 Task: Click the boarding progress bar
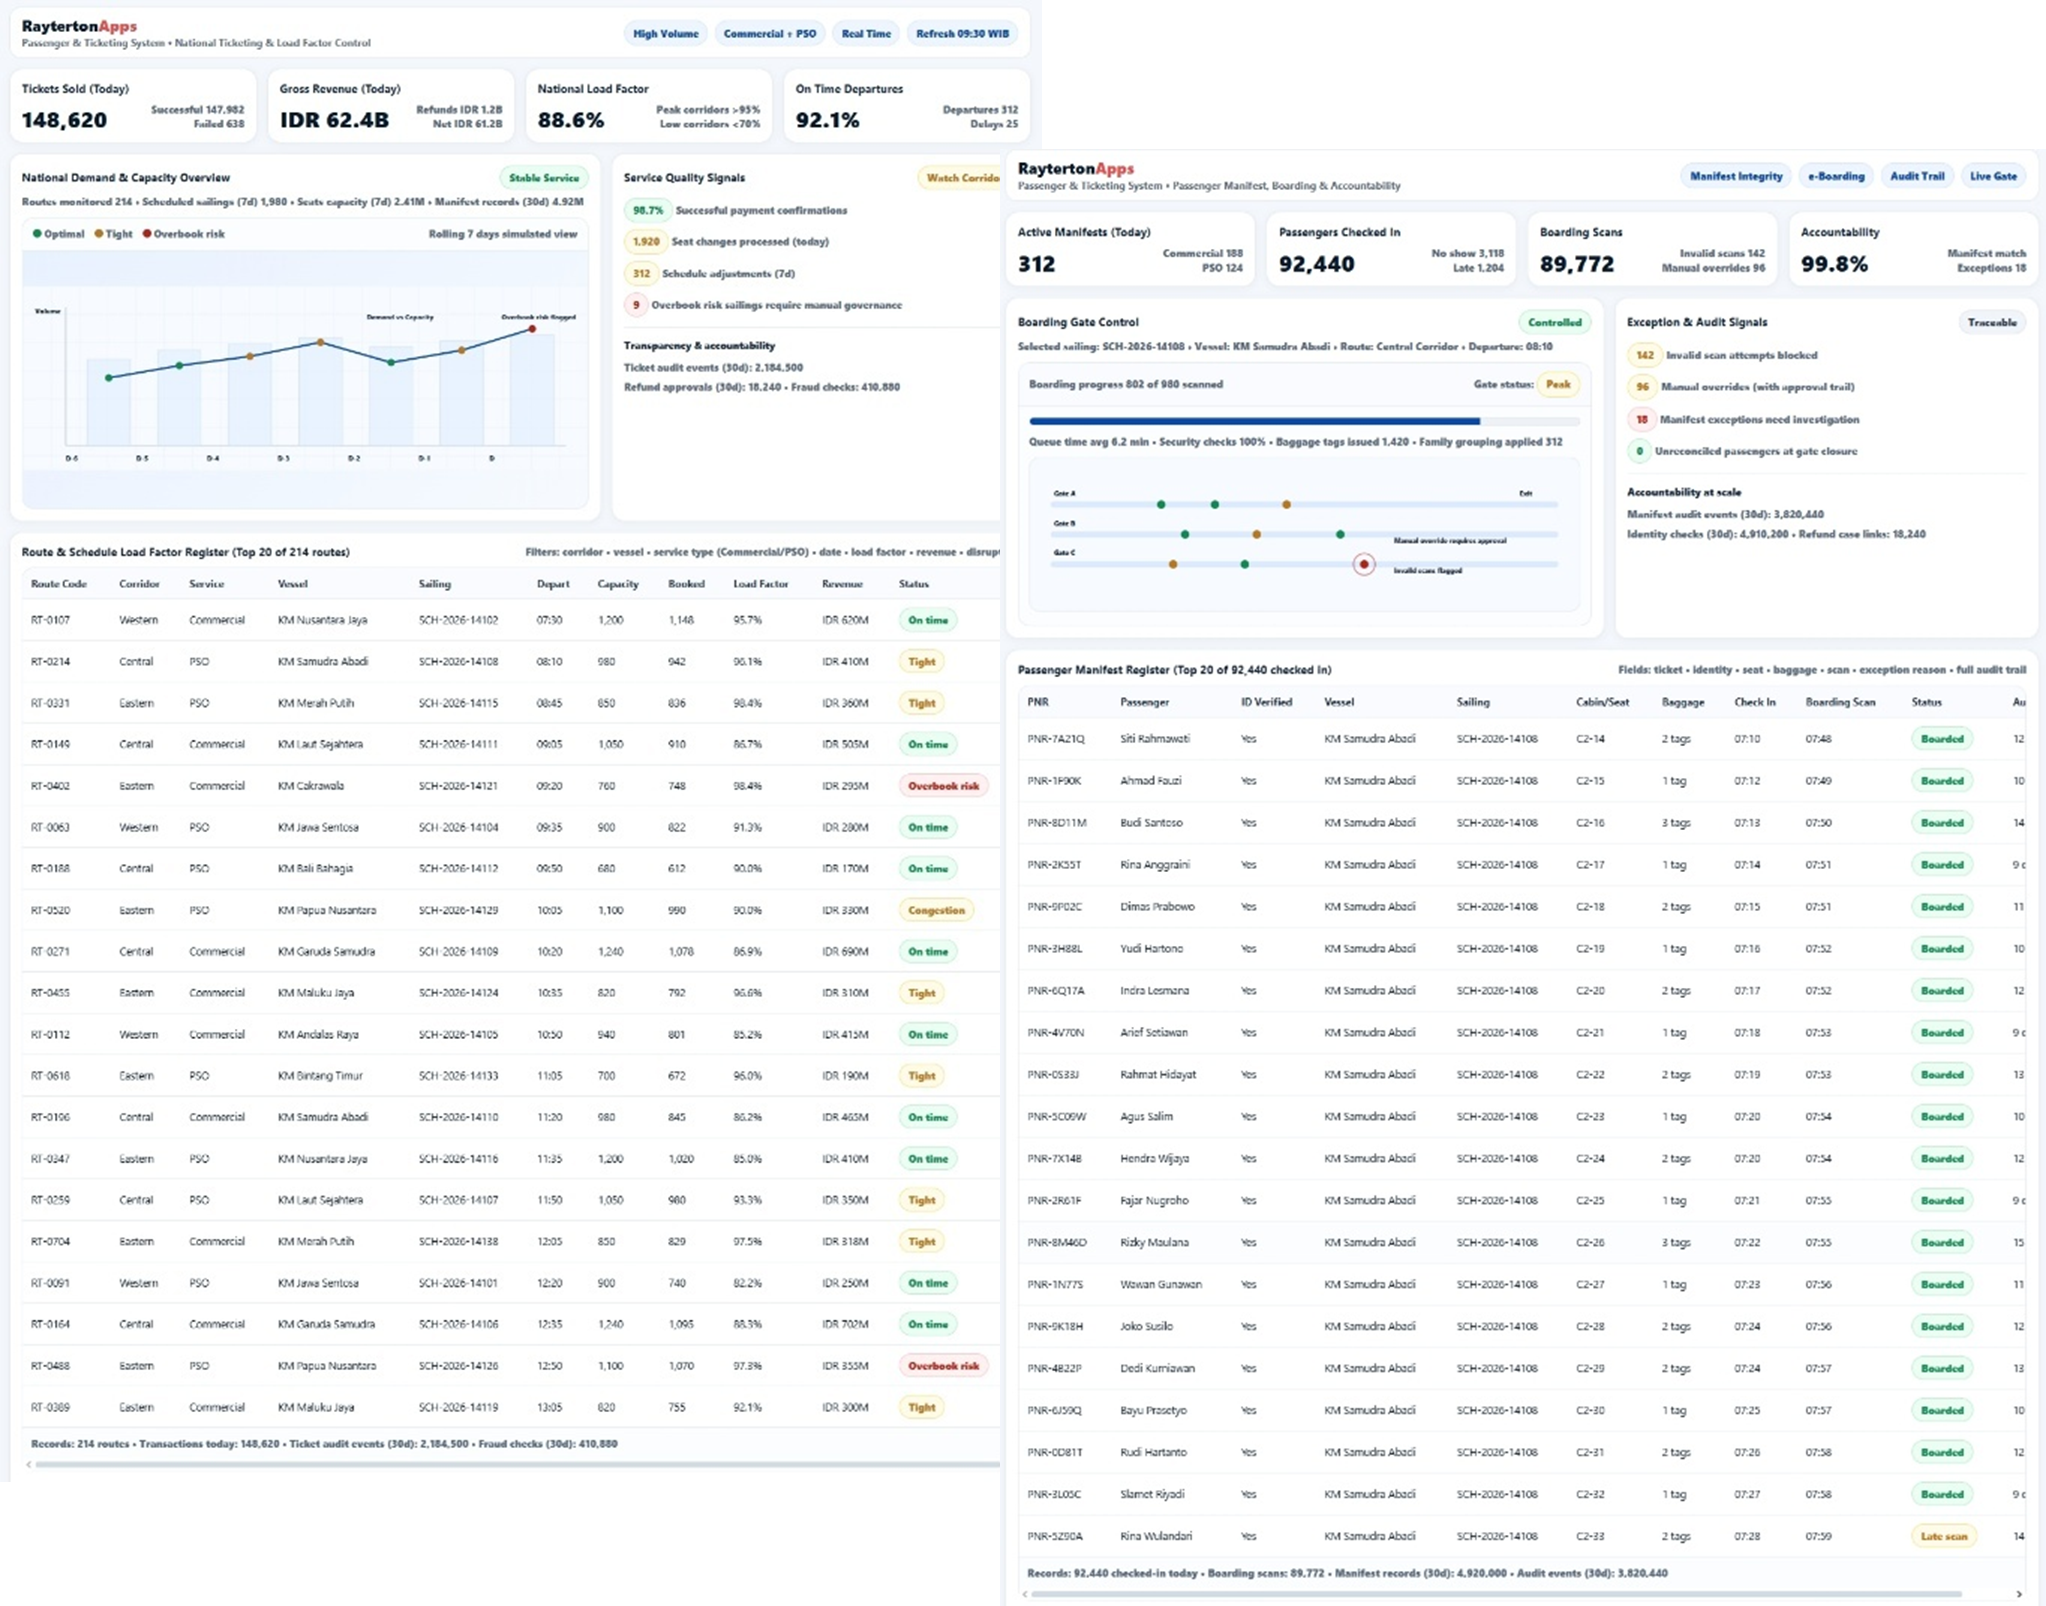[1303, 421]
